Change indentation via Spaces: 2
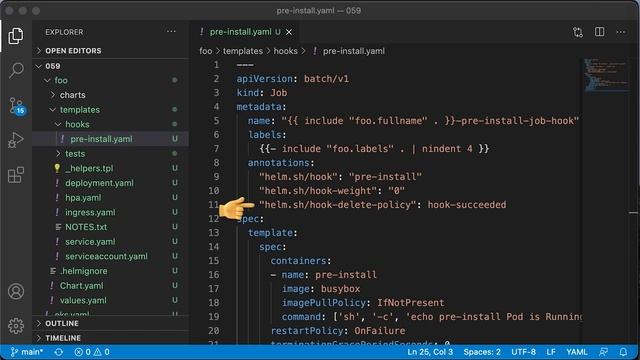 tap(482, 352)
